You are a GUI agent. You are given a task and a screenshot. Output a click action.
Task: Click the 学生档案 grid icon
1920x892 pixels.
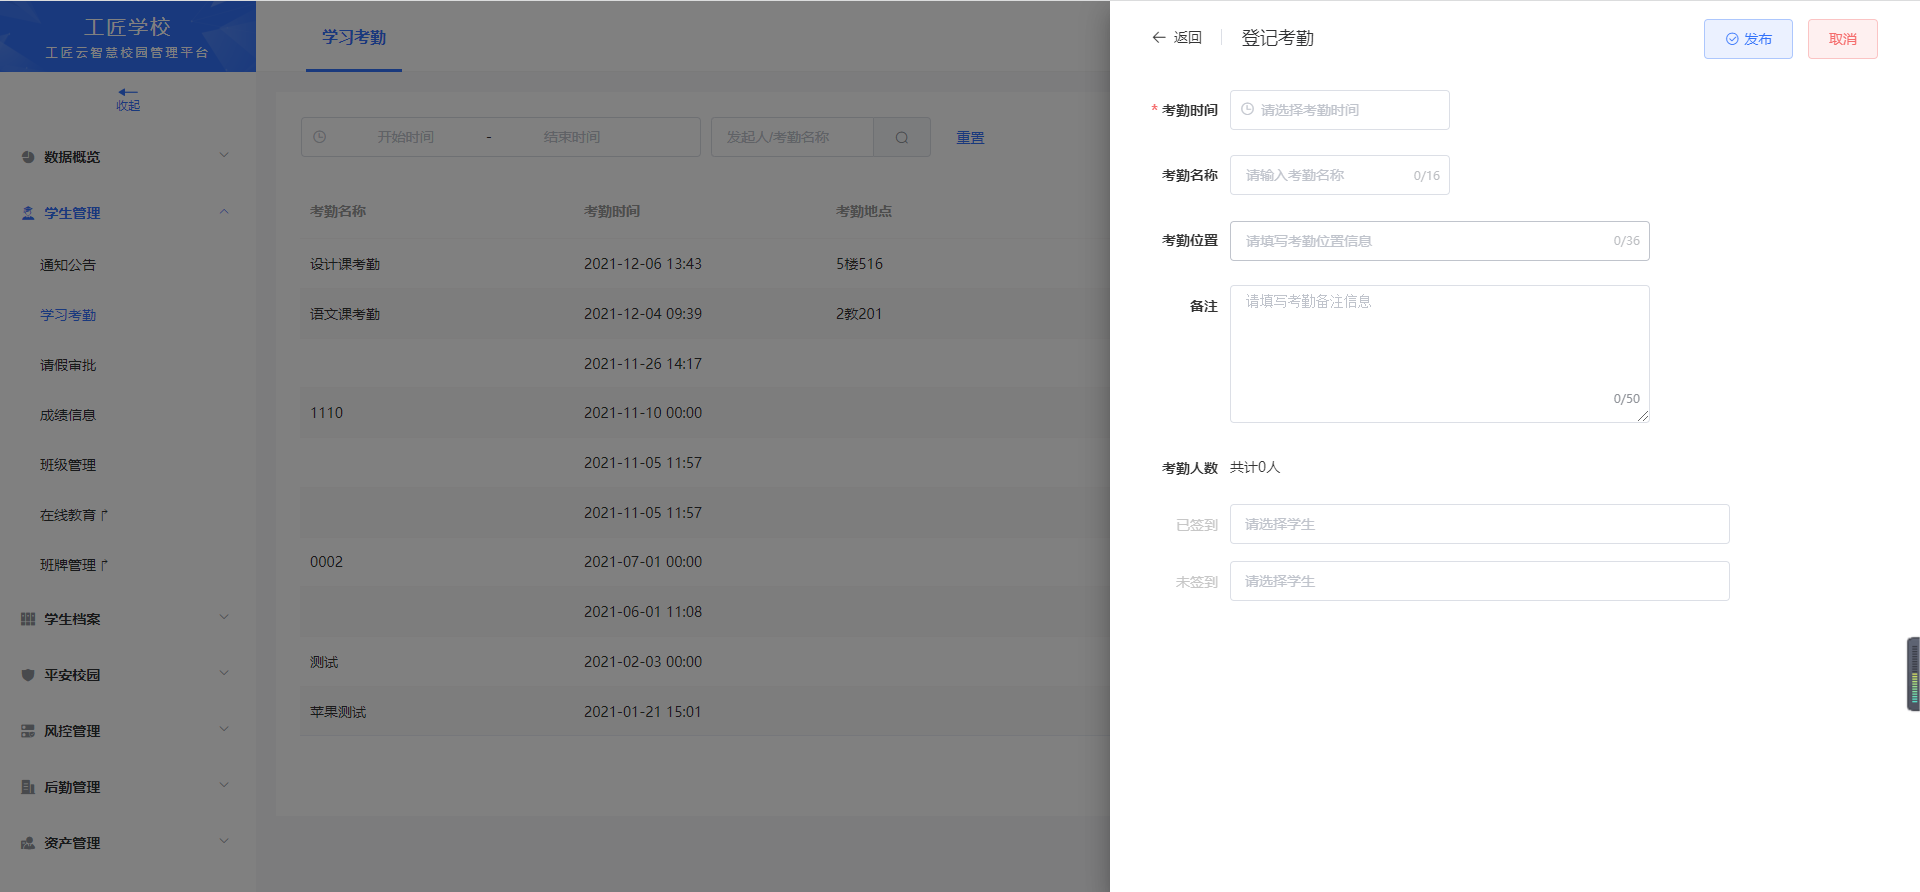28,619
